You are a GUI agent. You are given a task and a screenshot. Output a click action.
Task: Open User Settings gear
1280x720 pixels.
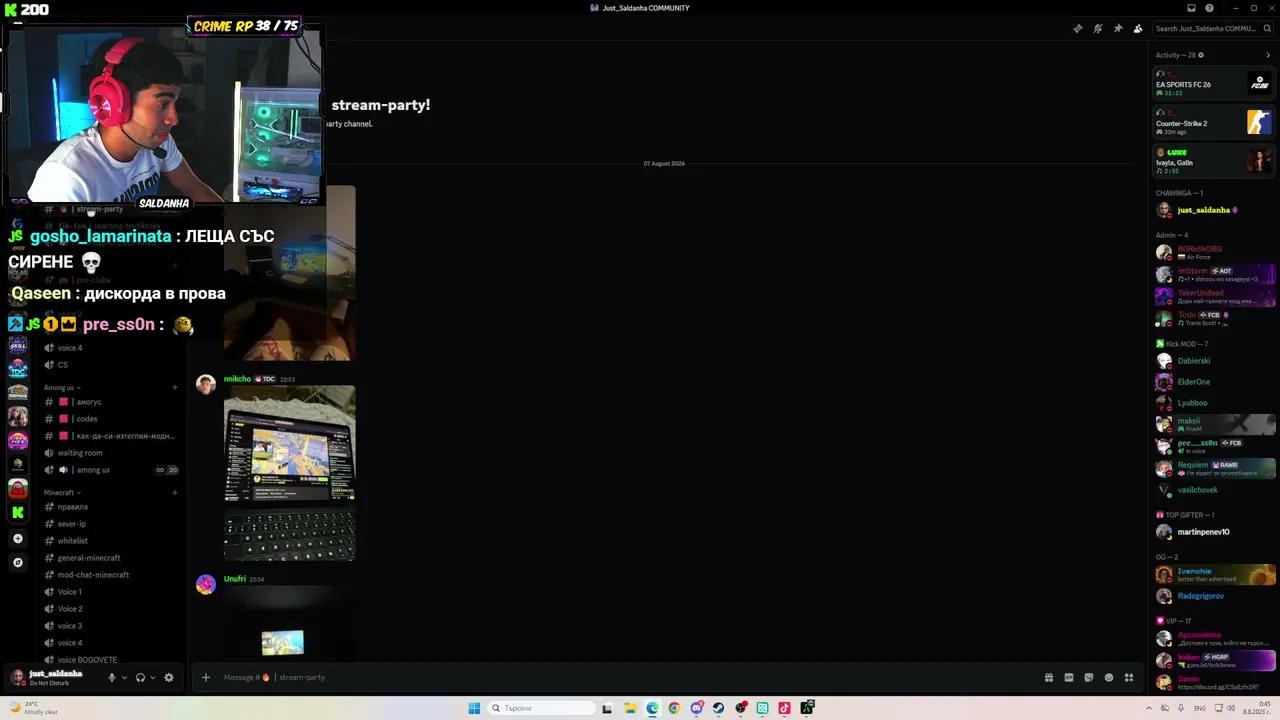click(169, 677)
